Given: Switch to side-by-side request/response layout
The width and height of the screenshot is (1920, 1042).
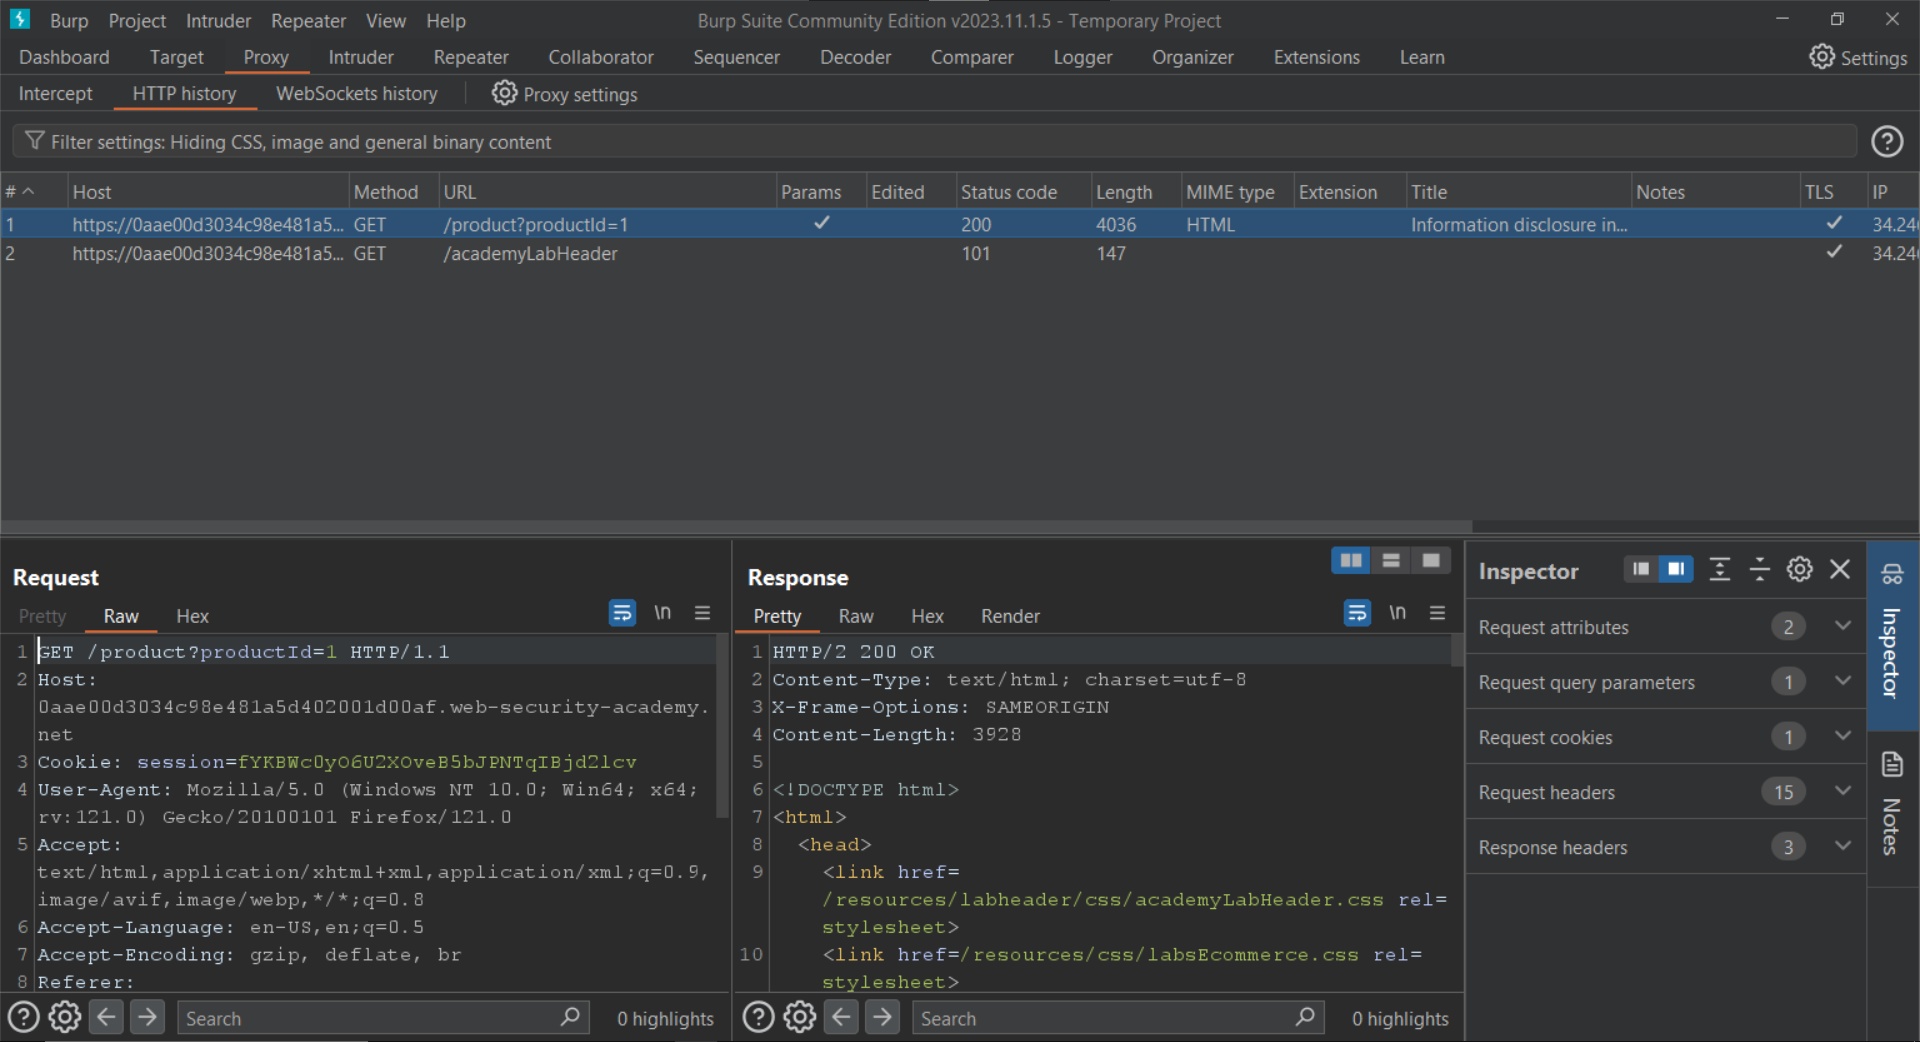Looking at the screenshot, I should click(x=1350, y=560).
